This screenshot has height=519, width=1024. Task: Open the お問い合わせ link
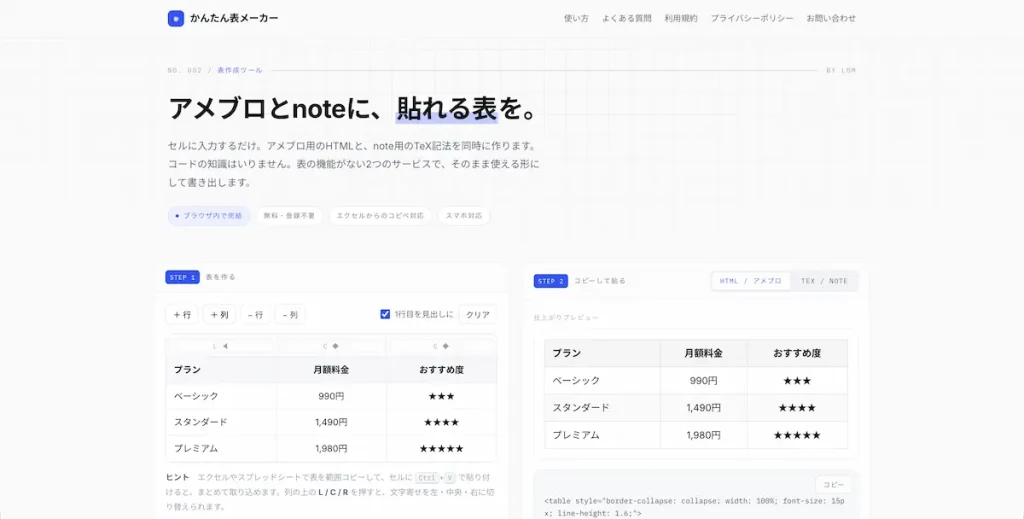pyautogui.click(x=831, y=18)
